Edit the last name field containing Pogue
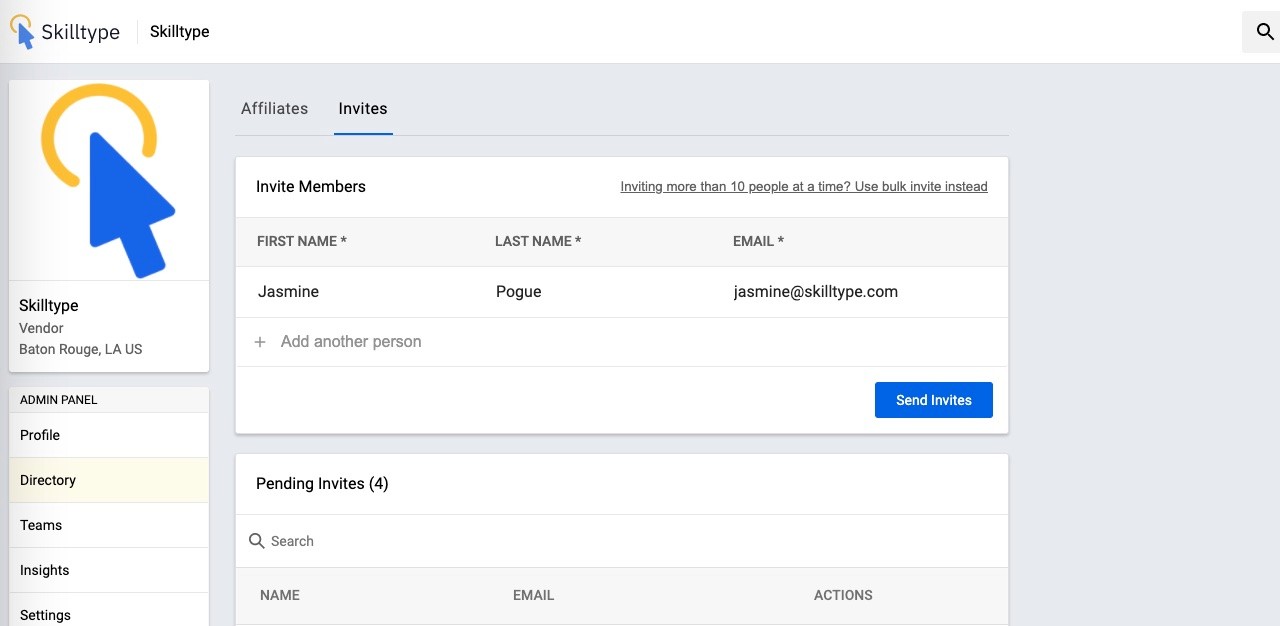This screenshot has width=1280, height=626. [x=603, y=292]
